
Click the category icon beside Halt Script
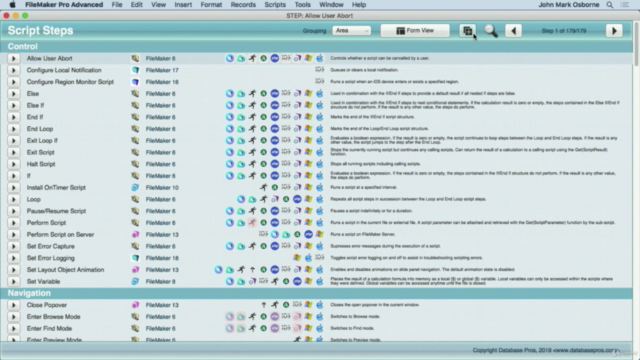[x=135, y=164]
